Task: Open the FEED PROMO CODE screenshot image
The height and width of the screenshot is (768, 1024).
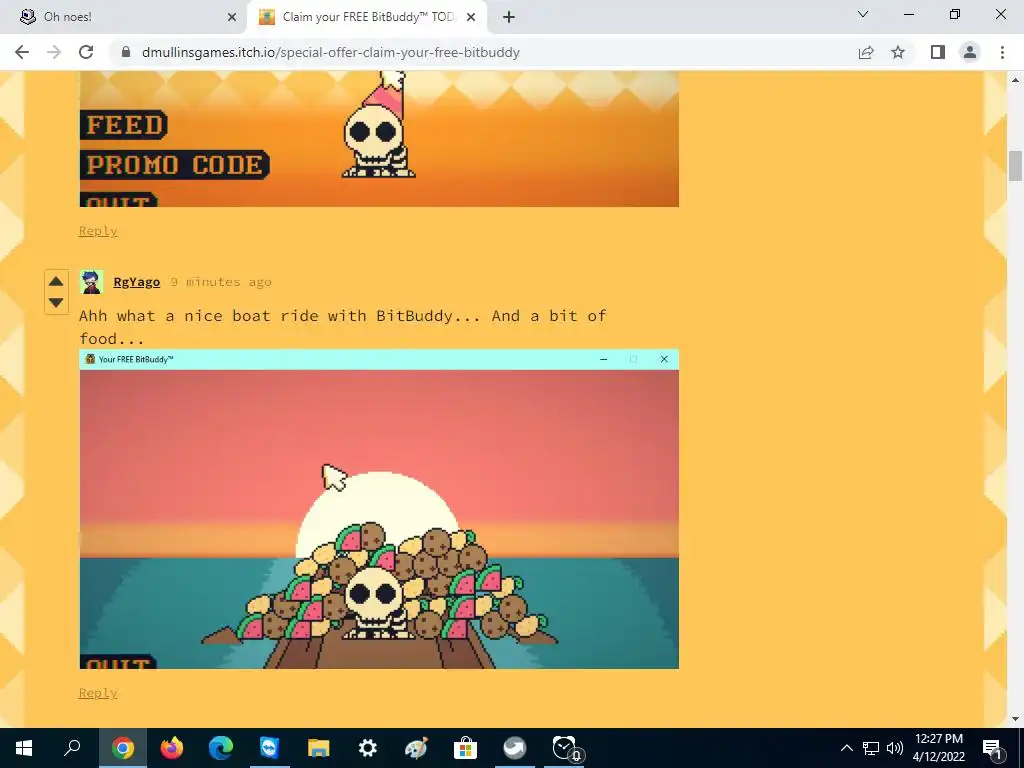Action: (379, 138)
